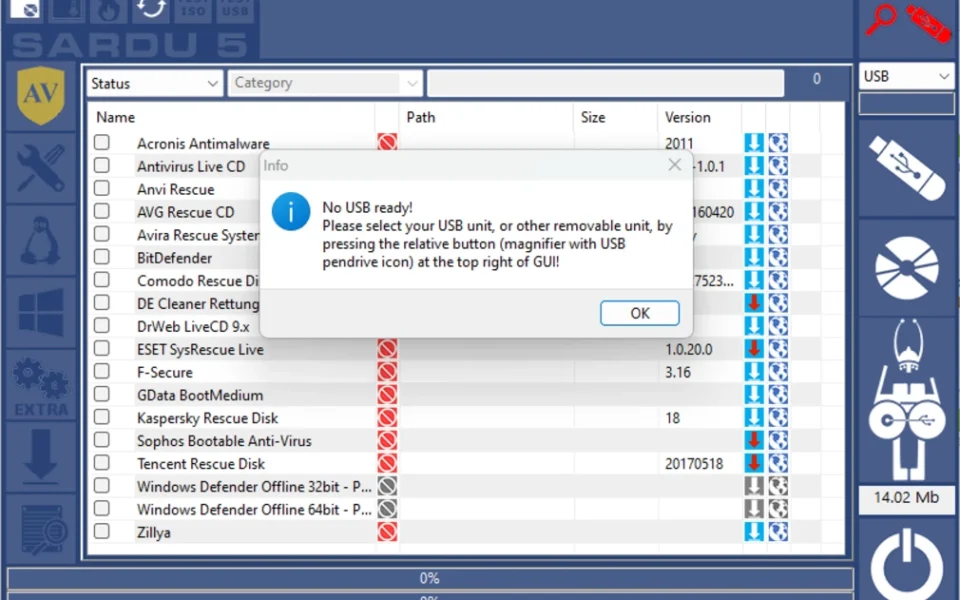
Task: Click the refresh arrows toolbar icon
Action: 151,10
